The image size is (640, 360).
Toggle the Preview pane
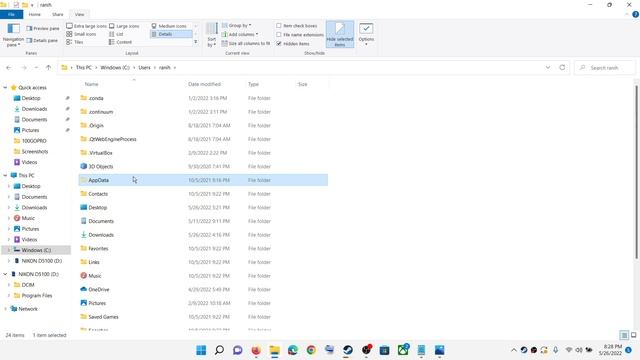pos(43,29)
